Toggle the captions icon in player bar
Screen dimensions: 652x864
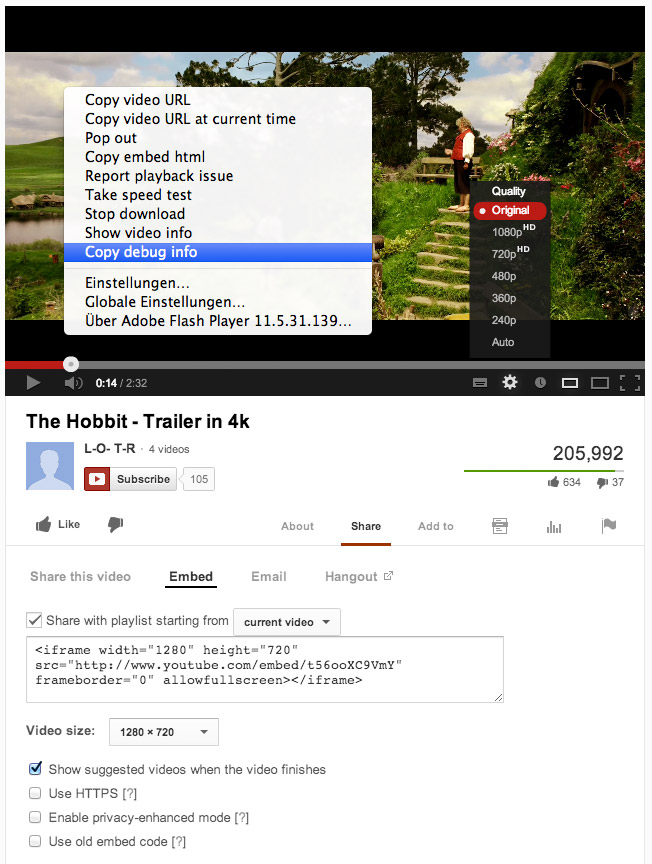(480, 382)
